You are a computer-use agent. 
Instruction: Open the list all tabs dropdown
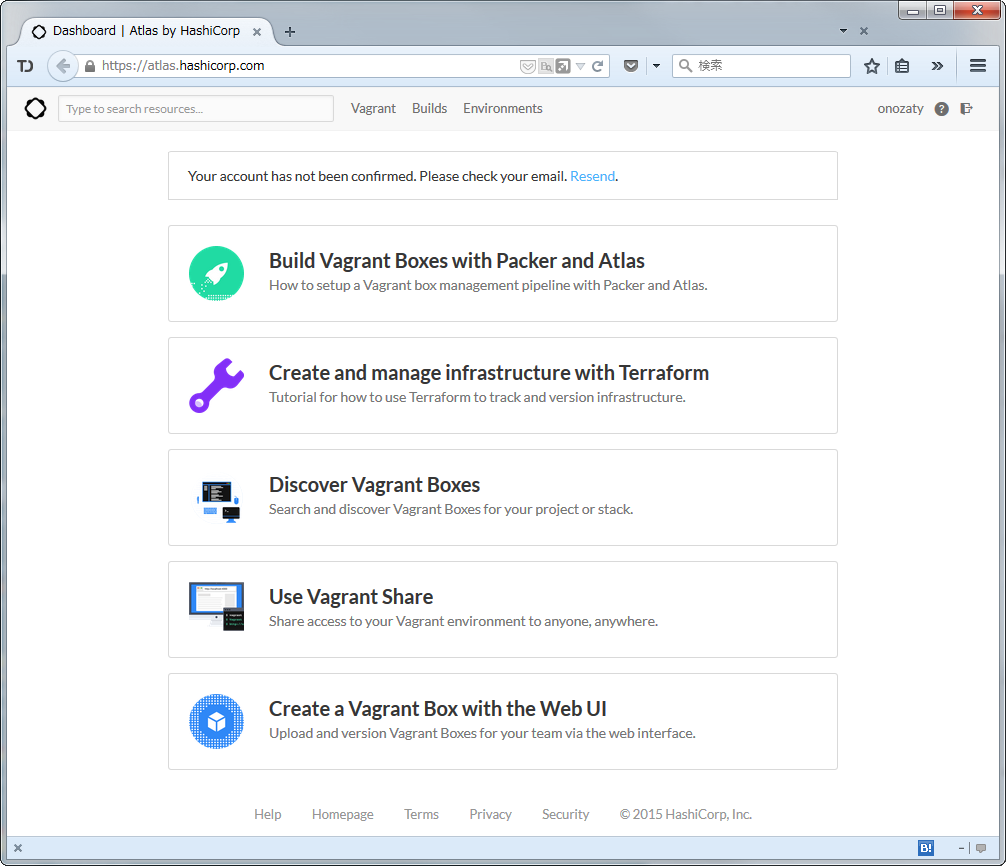point(843,31)
